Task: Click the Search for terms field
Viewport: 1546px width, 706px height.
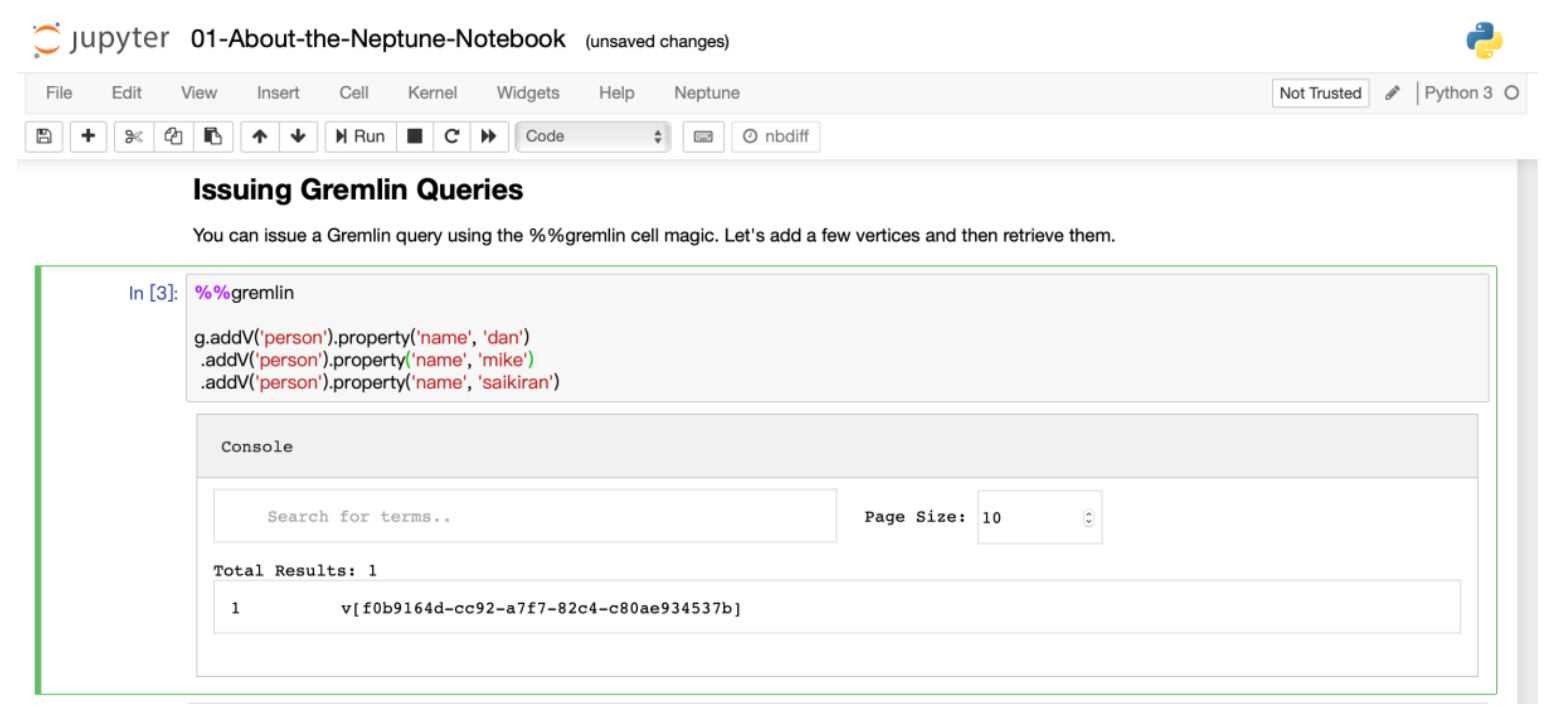Action: (525, 517)
